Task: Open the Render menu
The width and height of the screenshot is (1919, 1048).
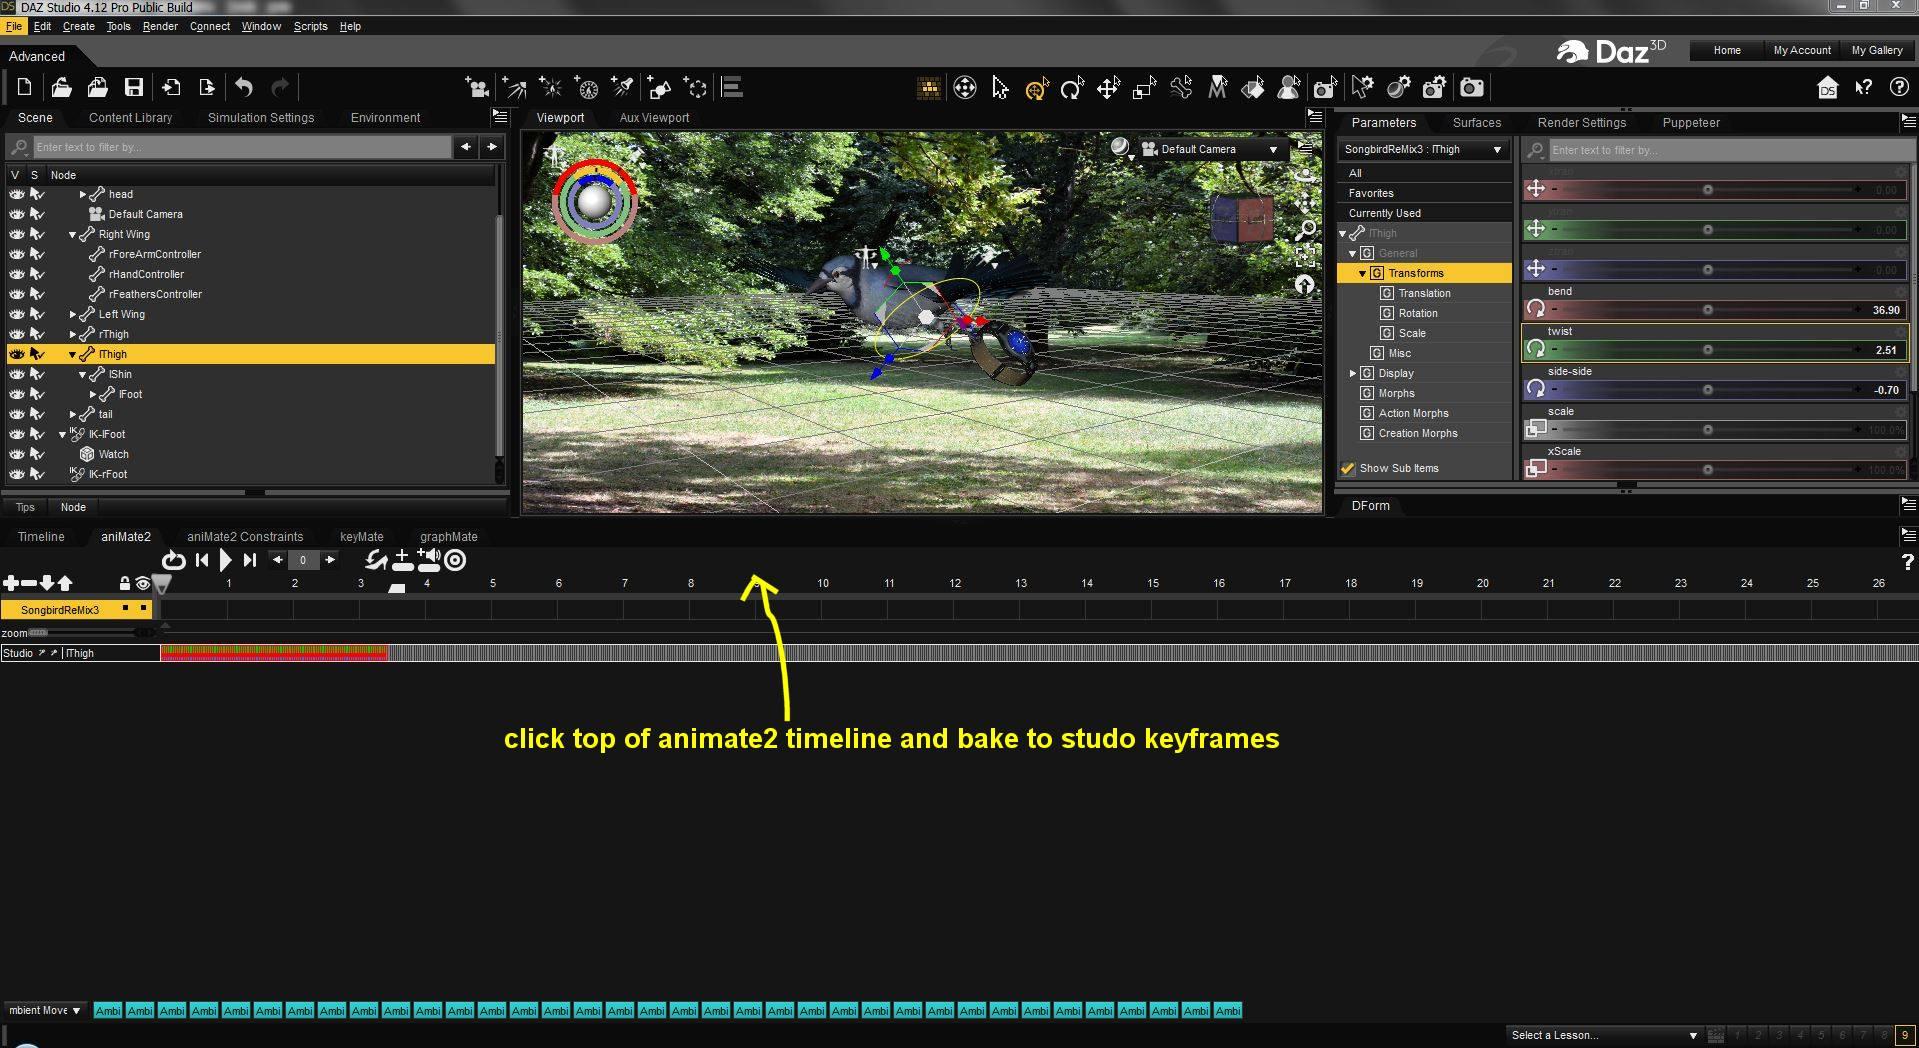Action: tap(160, 26)
